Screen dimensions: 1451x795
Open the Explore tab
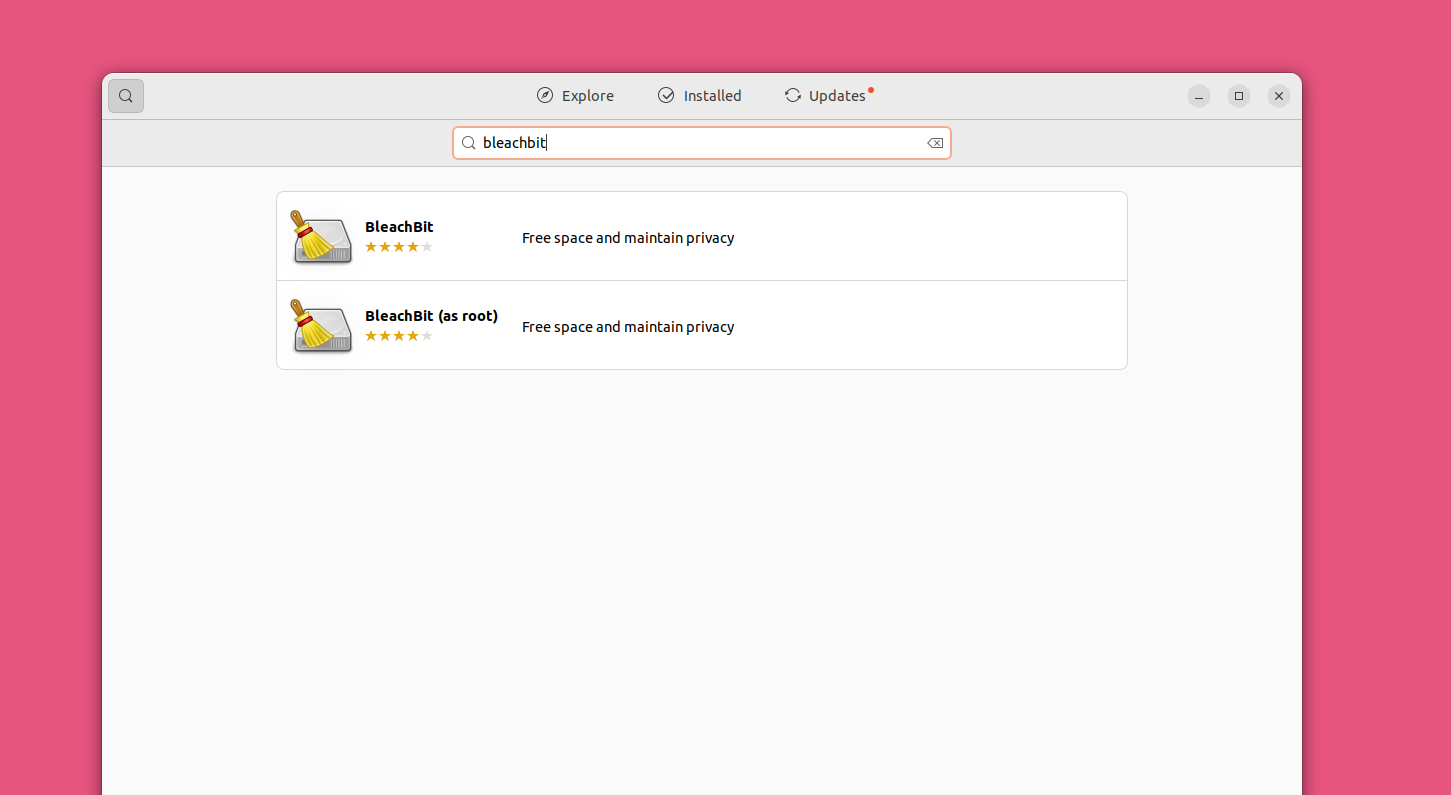coord(575,96)
